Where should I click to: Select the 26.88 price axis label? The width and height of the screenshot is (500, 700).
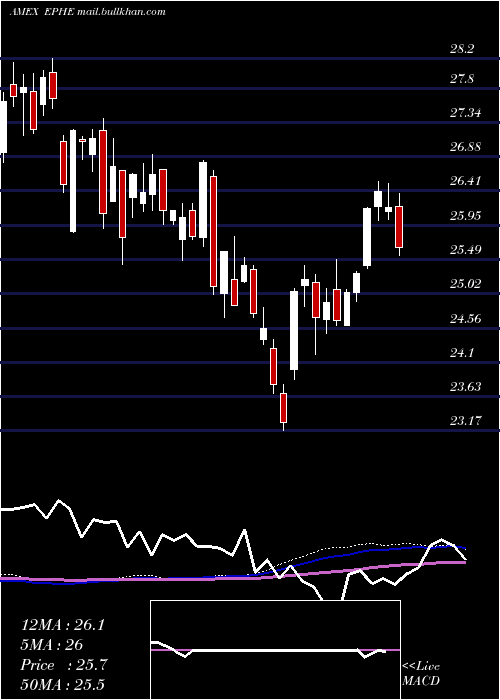(x=465, y=146)
